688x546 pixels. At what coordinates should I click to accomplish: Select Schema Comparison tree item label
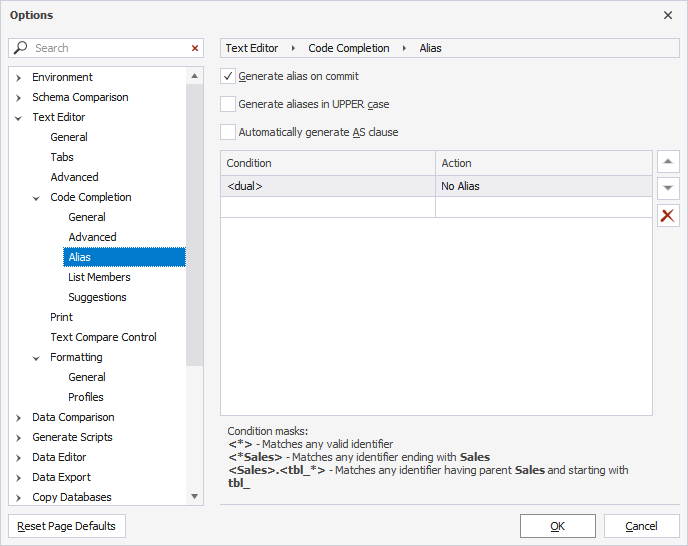80,97
